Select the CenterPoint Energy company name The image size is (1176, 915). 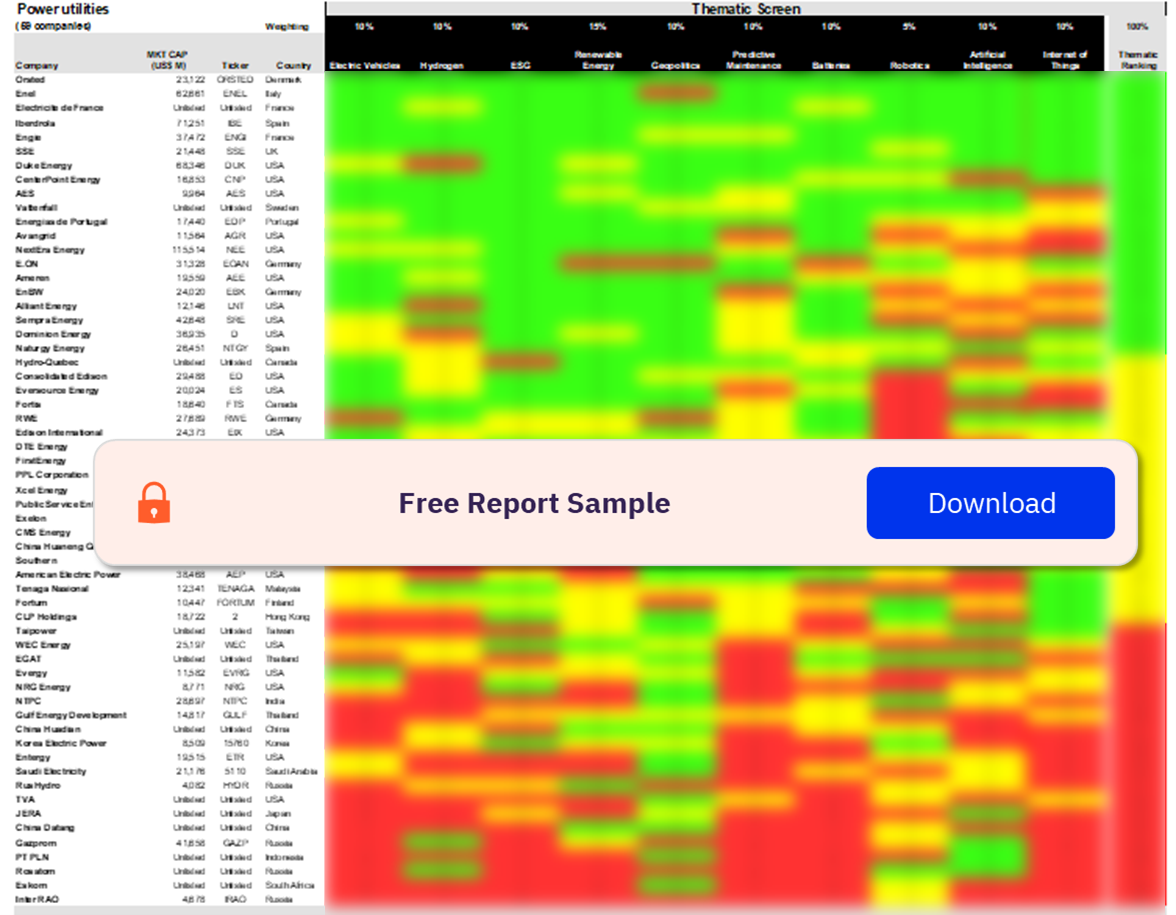(58, 179)
